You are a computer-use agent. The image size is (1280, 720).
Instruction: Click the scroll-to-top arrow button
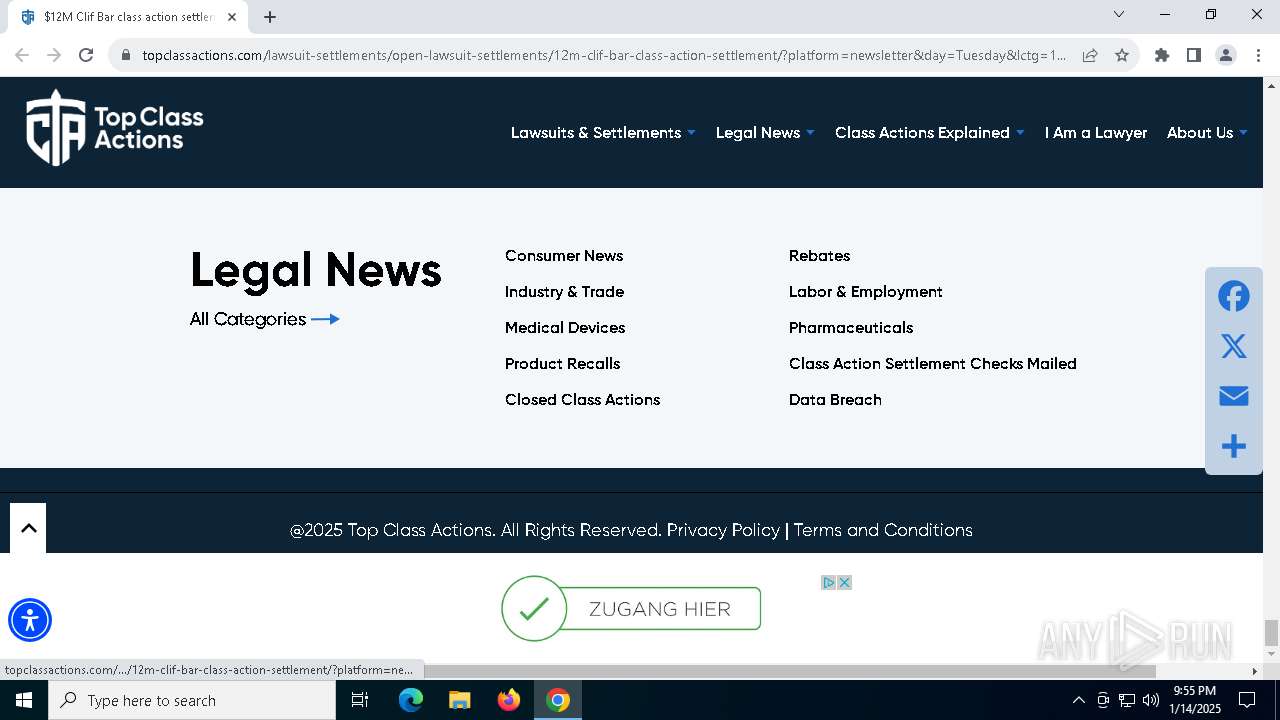tap(28, 528)
